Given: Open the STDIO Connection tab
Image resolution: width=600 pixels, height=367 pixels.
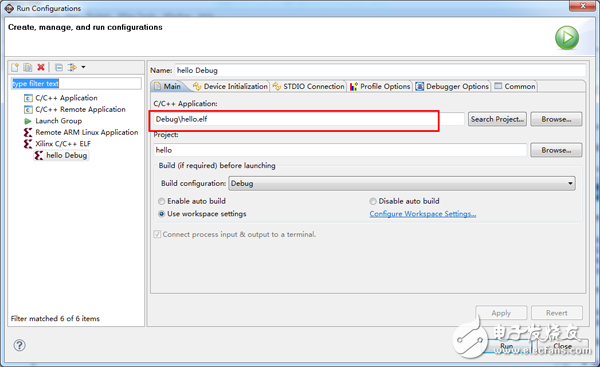Looking at the screenshot, I should 308,86.
